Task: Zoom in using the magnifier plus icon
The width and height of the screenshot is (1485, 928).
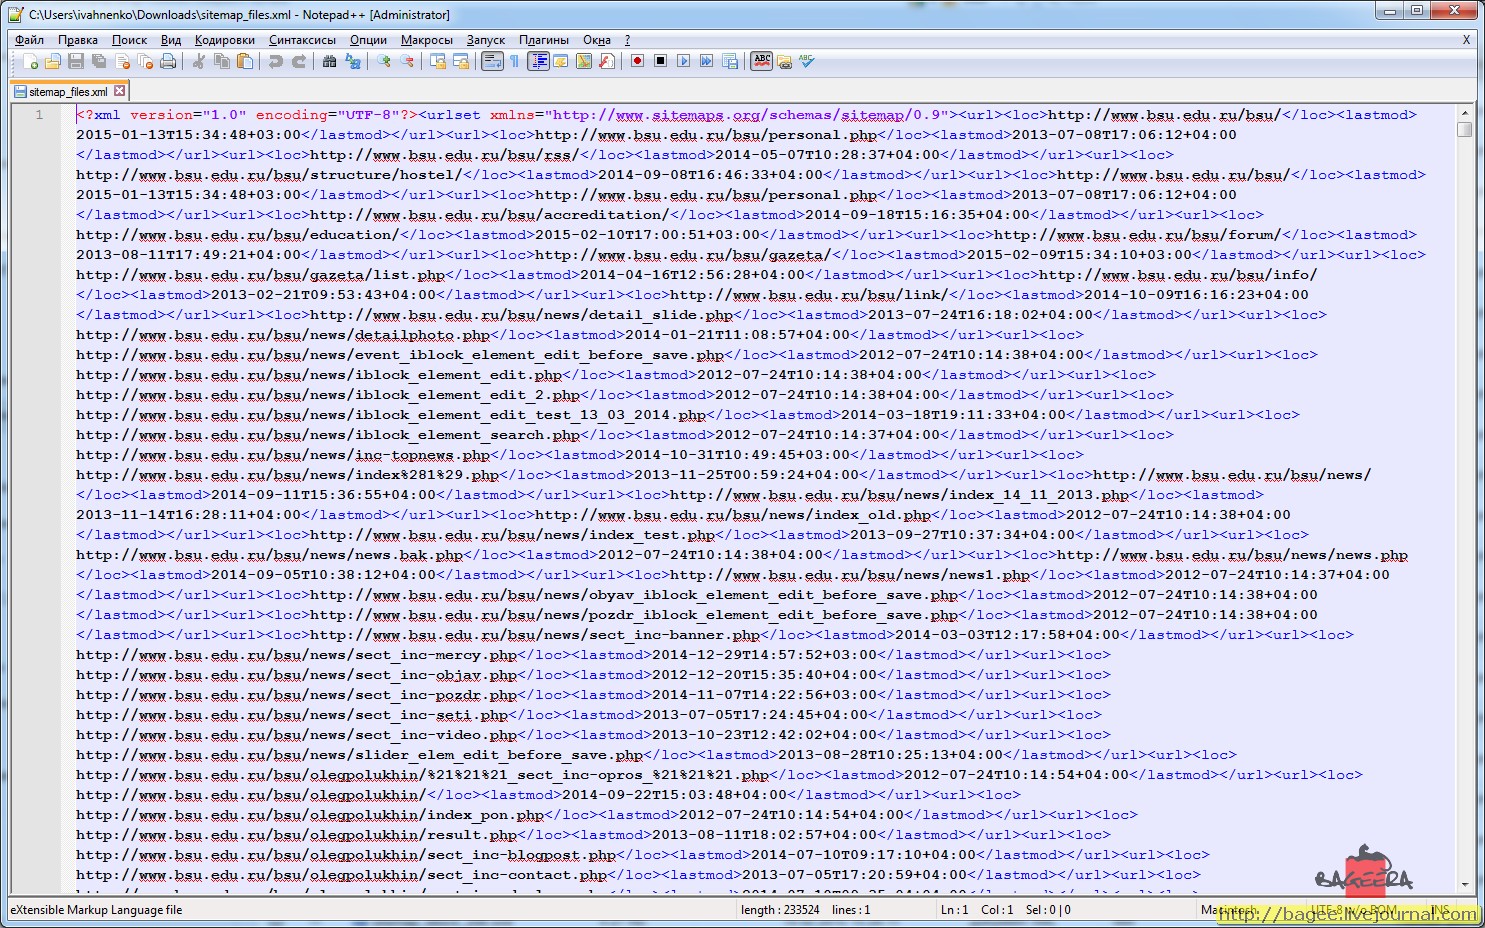Action: [x=383, y=61]
